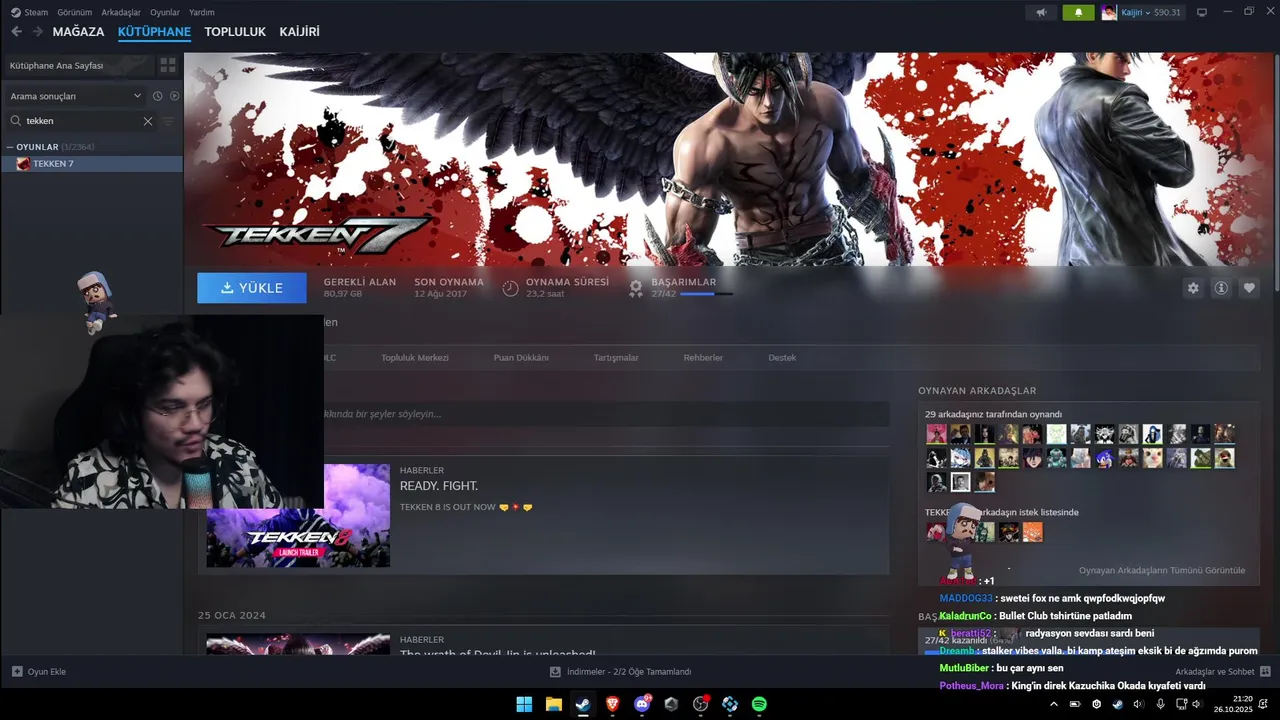Switch to the TOPLULUK tab
The width and height of the screenshot is (1280, 720).
(x=235, y=32)
